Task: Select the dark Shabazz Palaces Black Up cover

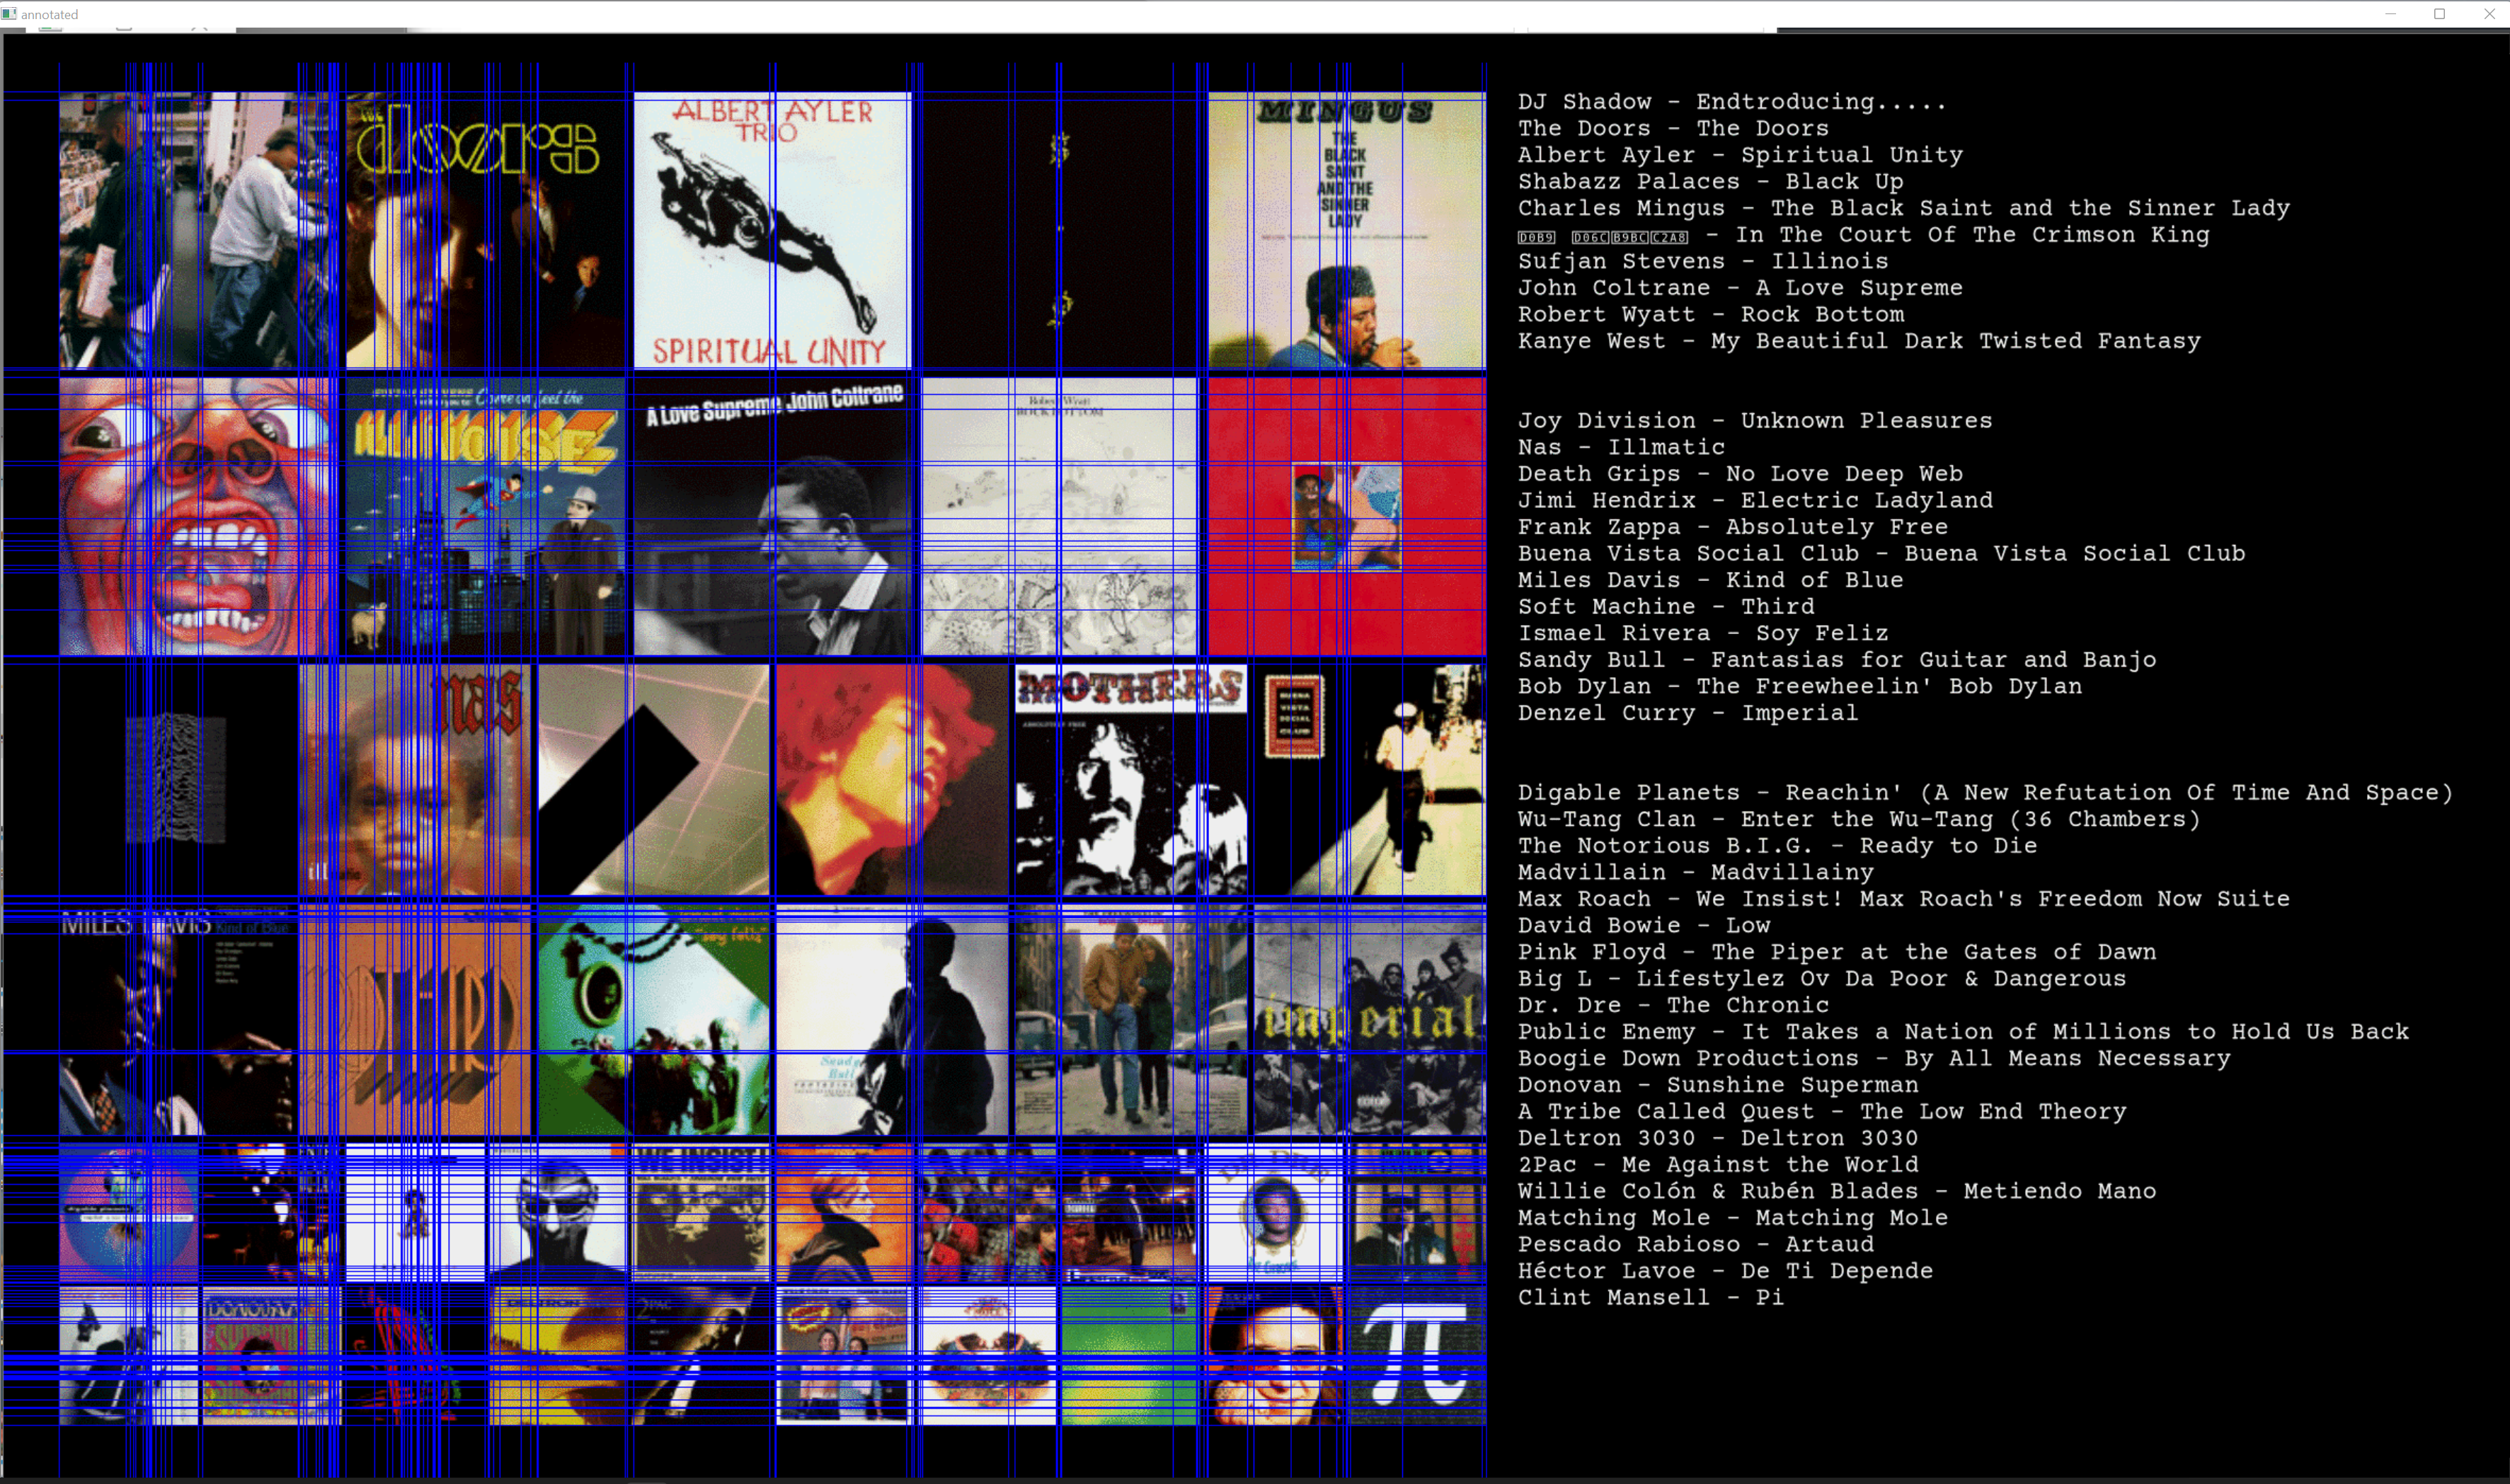Action: [x=1059, y=230]
